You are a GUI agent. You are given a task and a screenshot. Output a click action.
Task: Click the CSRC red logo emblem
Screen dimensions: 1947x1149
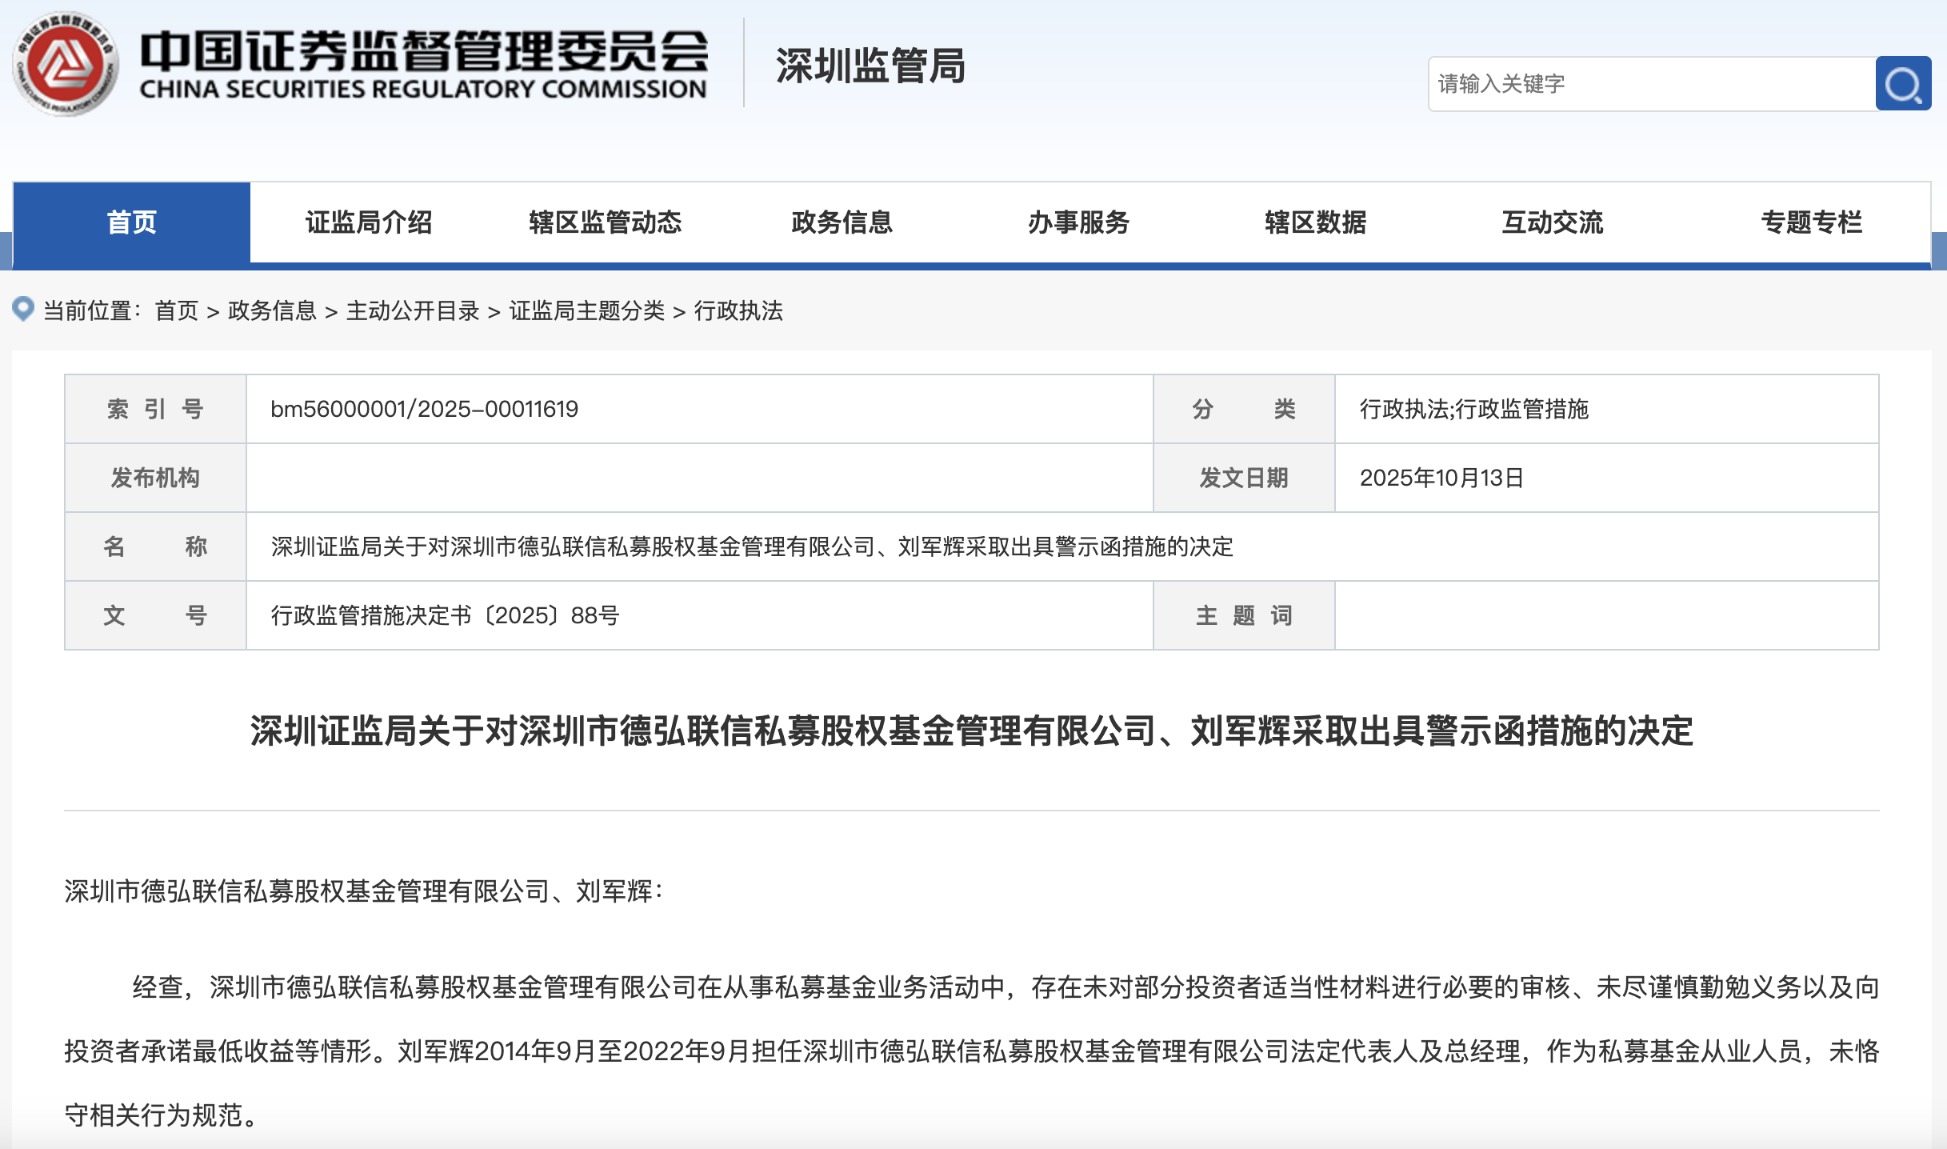[66, 65]
